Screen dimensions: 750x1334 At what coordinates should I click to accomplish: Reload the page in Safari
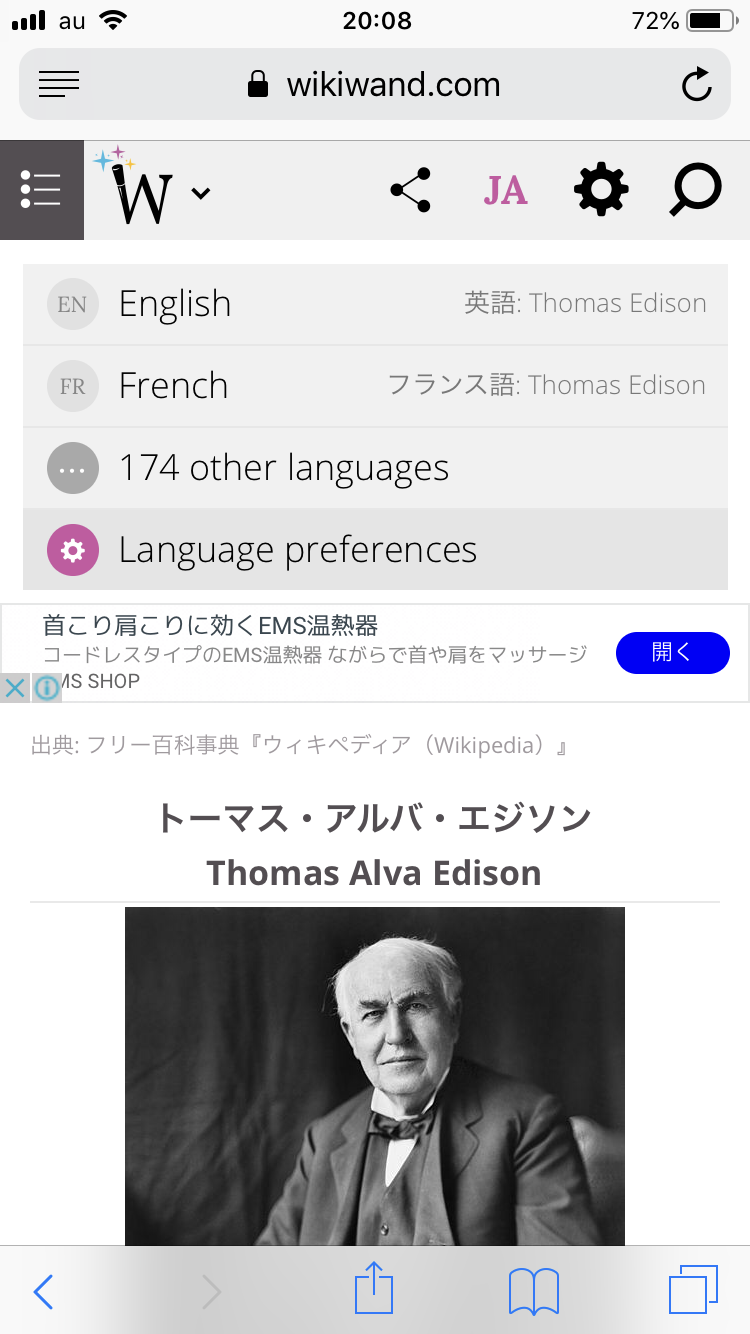tap(696, 85)
